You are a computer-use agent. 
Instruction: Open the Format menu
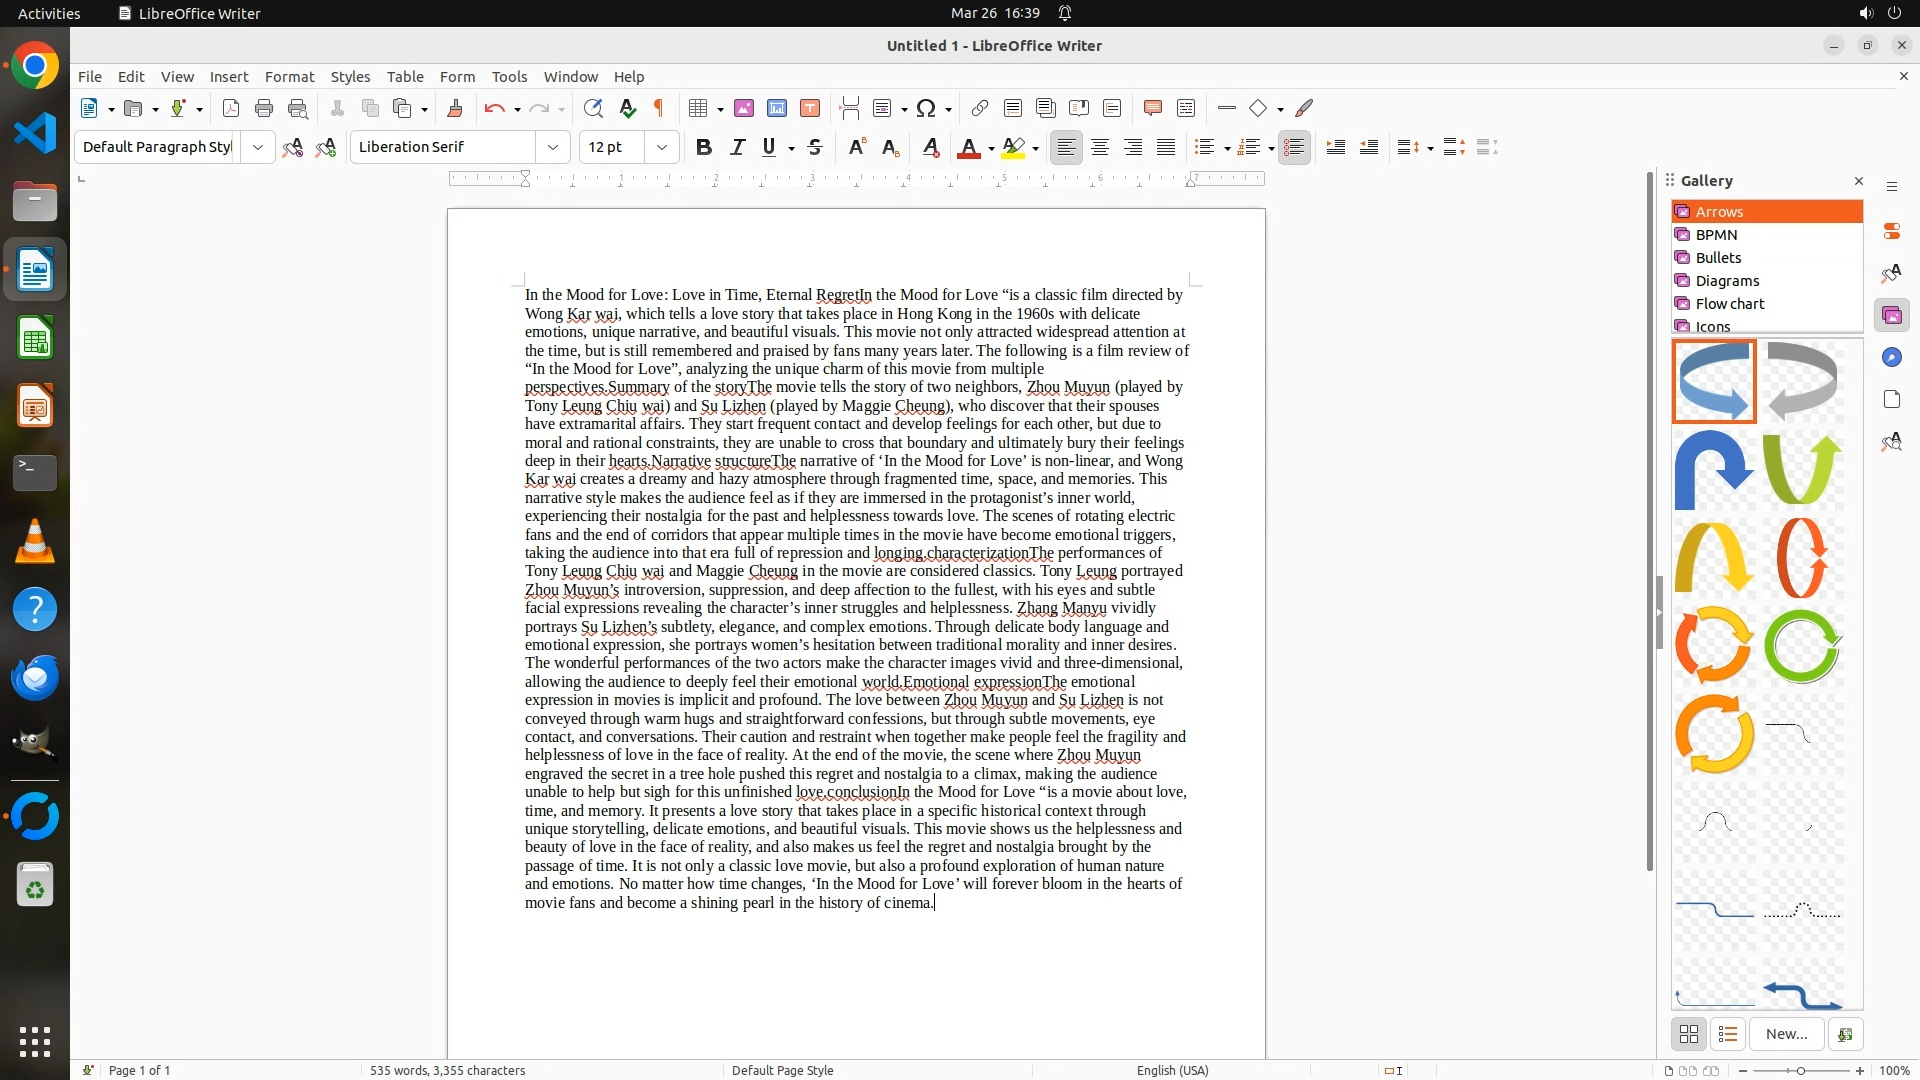pyautogui.click(x=289, y=76)
